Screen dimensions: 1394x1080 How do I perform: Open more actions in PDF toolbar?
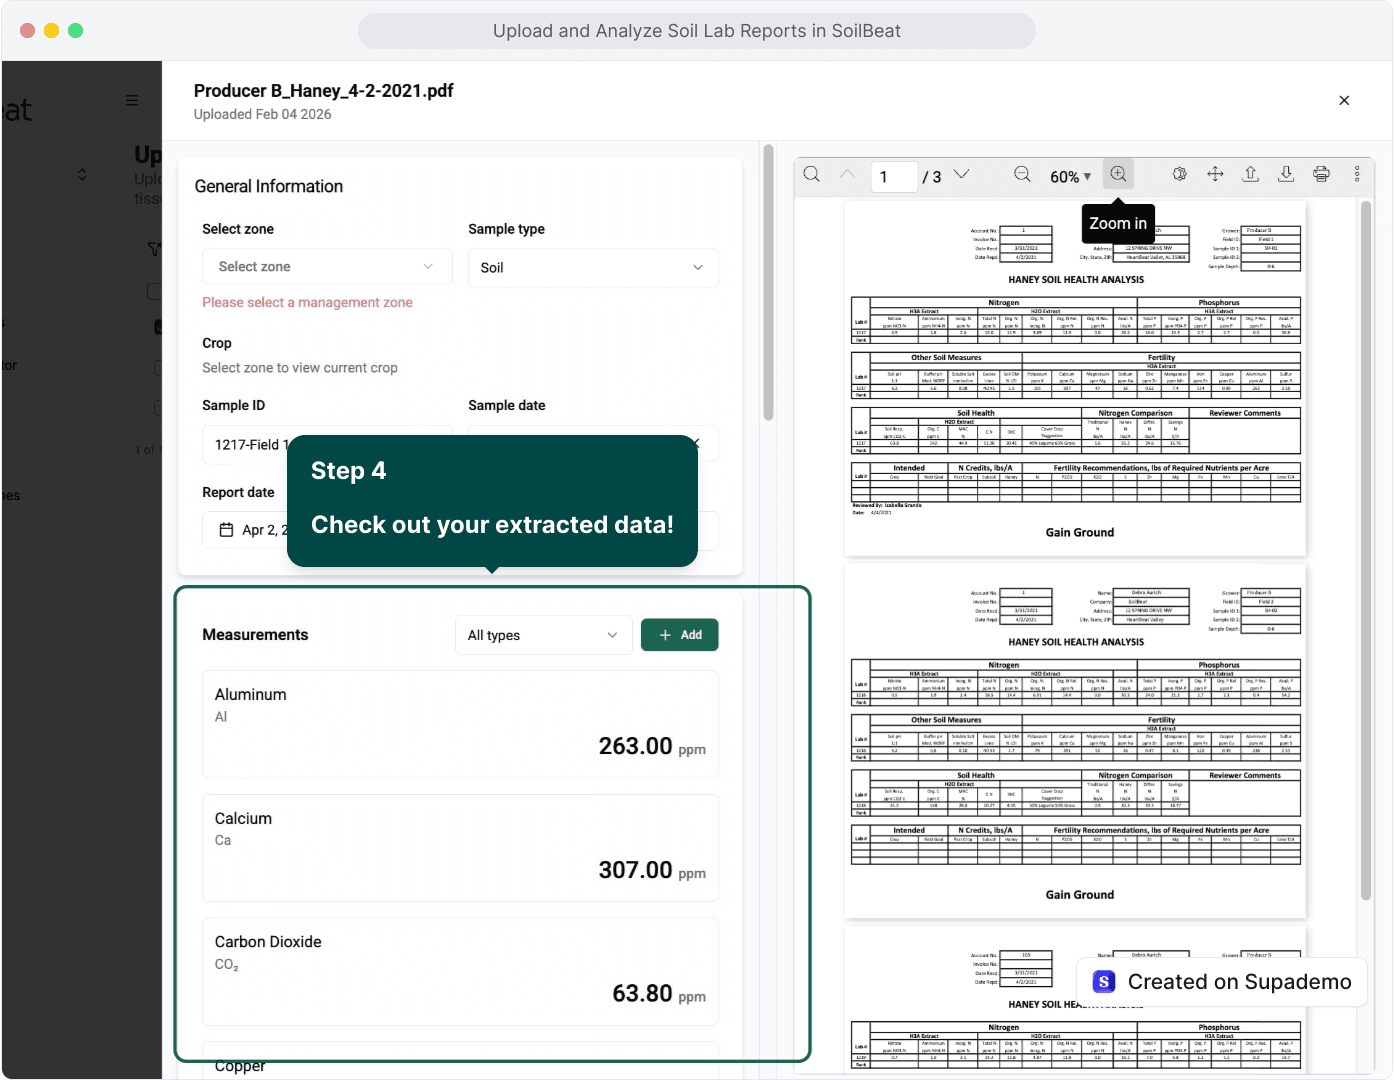[1357, 174]
